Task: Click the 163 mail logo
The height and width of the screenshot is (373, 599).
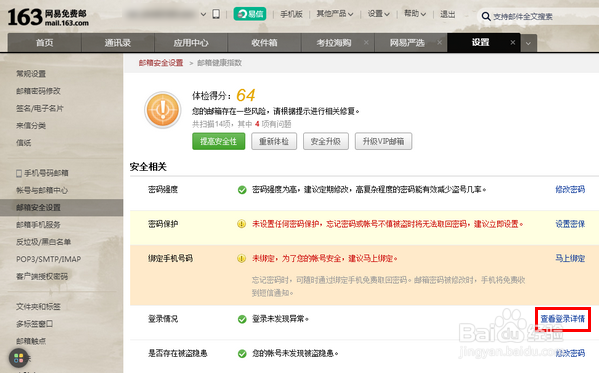Action: click(48, 17)
